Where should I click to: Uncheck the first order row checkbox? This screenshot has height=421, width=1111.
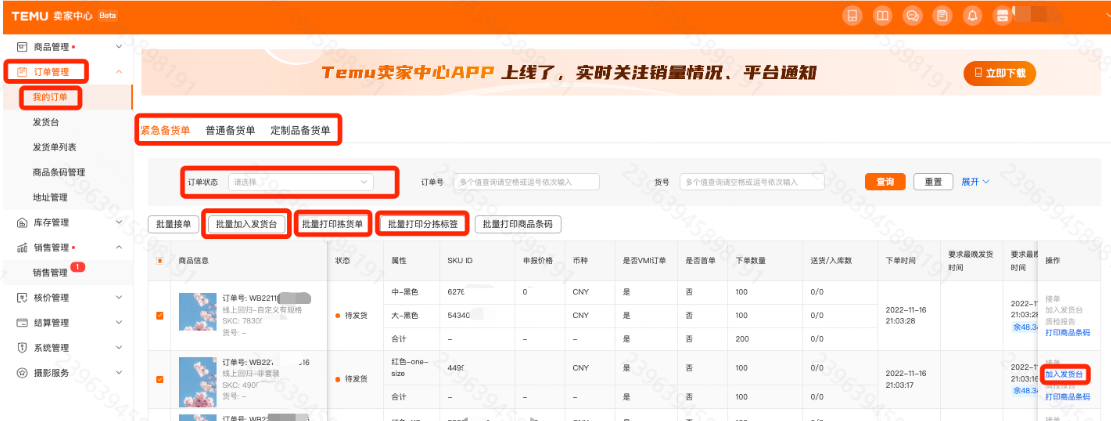(159, 315)
